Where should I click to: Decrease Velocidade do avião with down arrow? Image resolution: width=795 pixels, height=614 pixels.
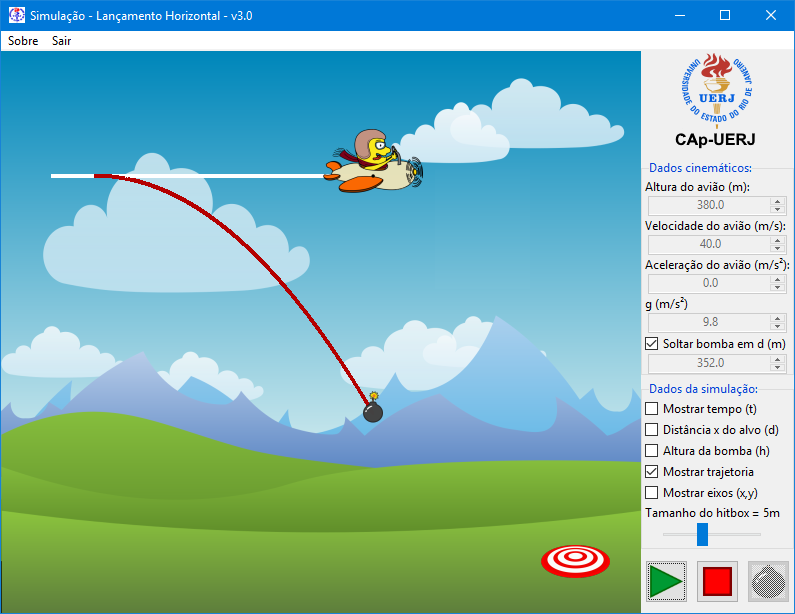click(x=778, y=248)
